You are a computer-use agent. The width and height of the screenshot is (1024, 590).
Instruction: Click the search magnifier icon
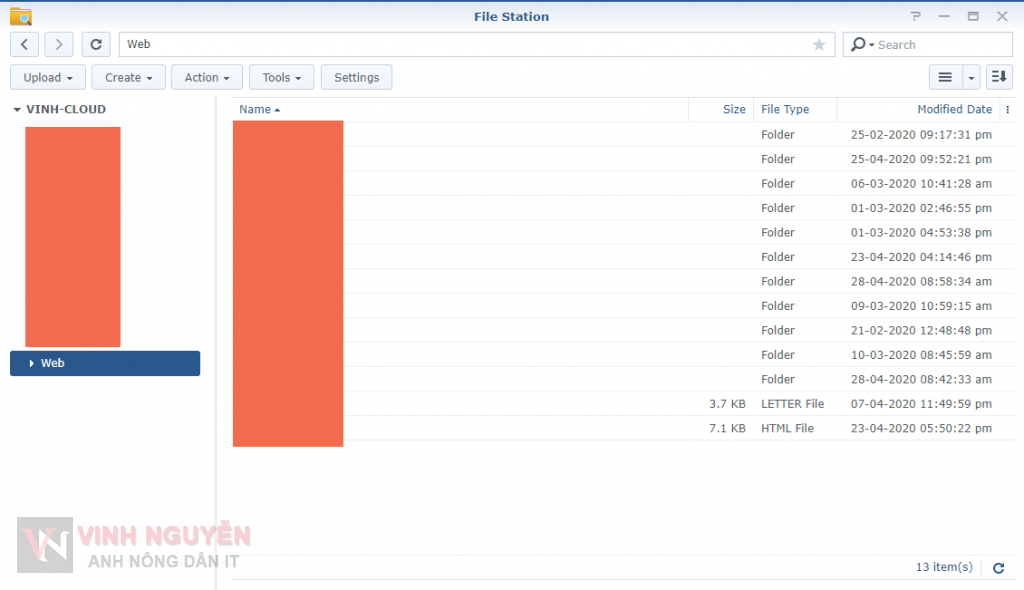tap(859, 44)
